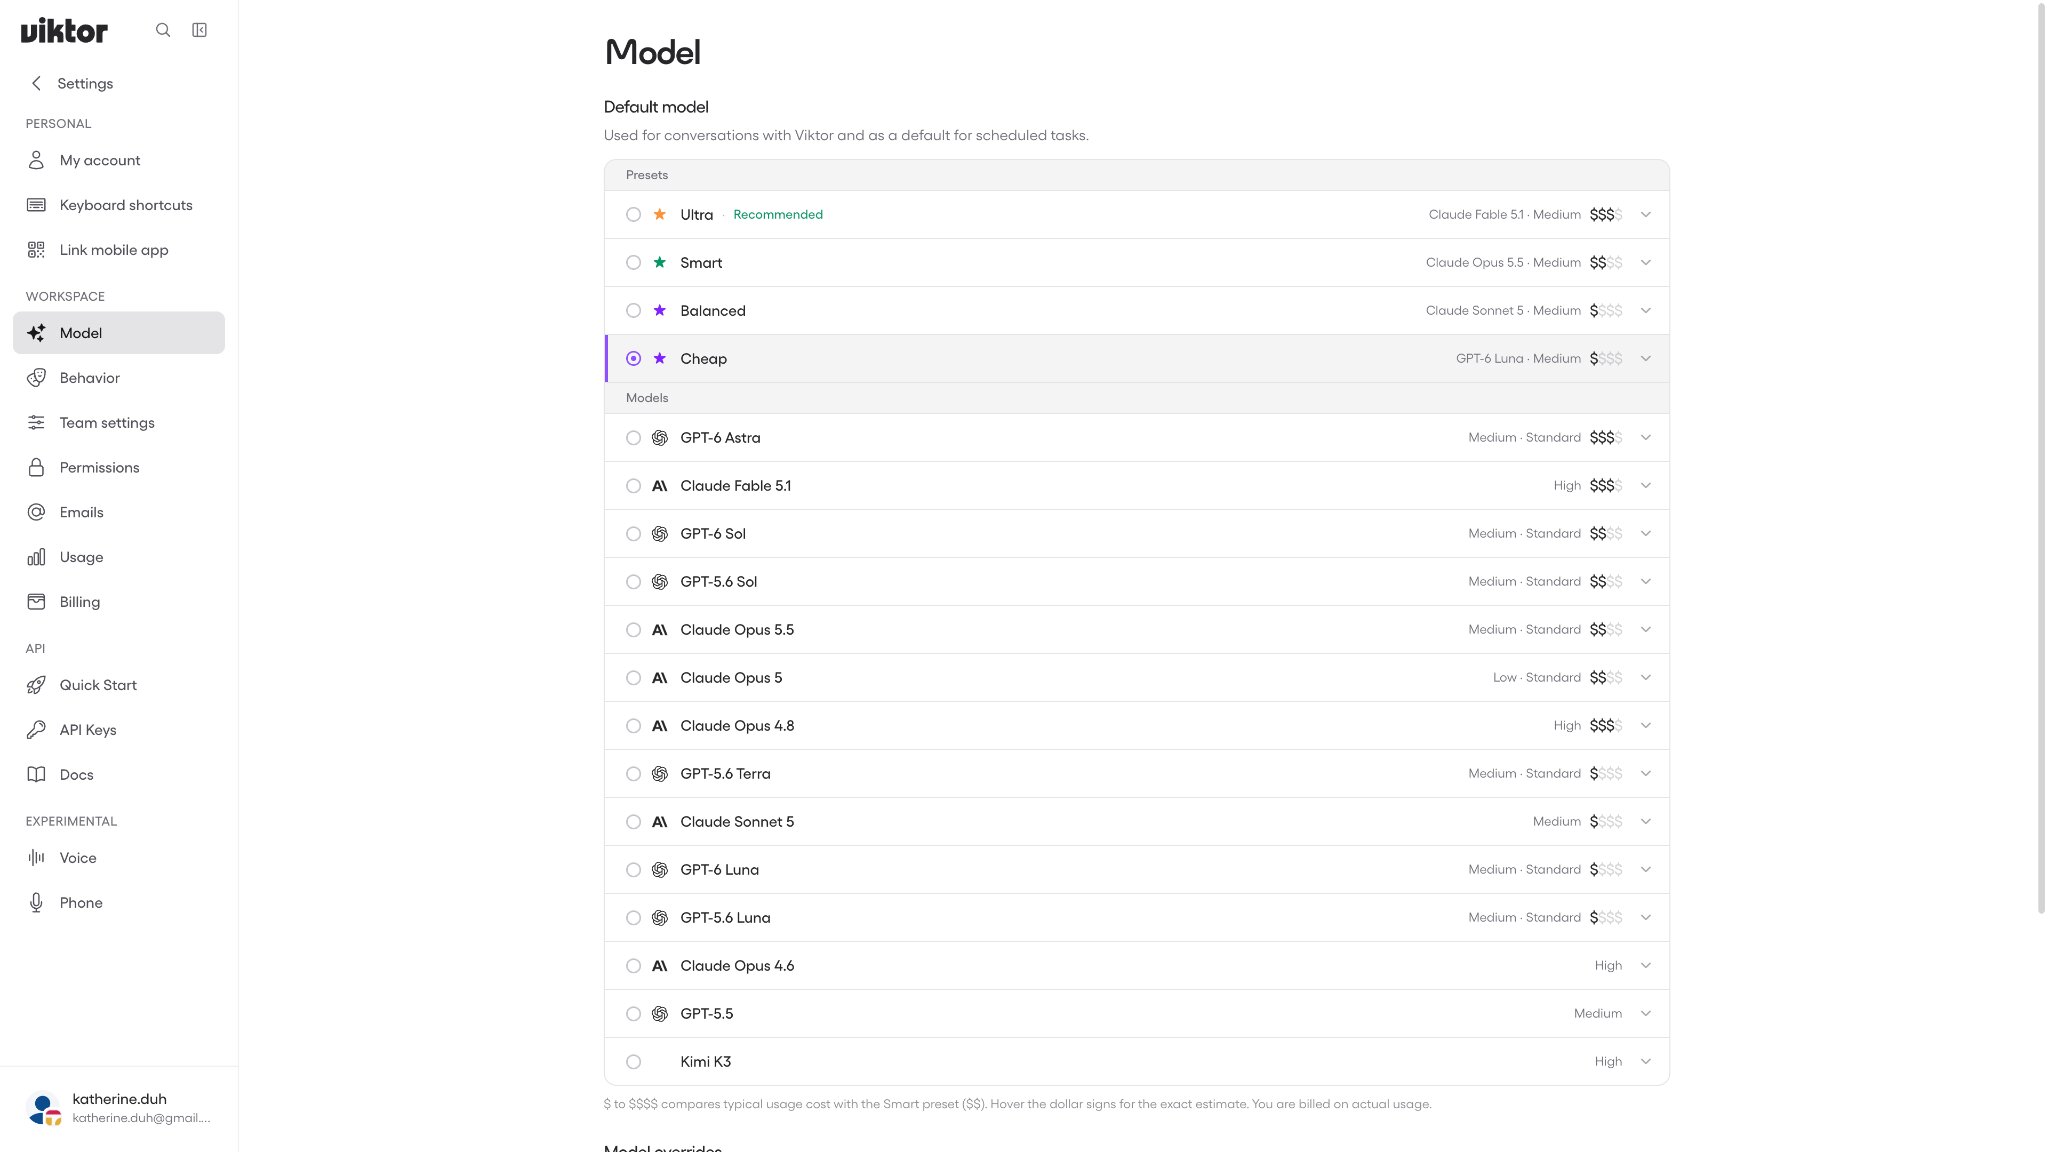Click the green star icon beside Smart
This screenshot has width=2048, height=1152.
660,262
